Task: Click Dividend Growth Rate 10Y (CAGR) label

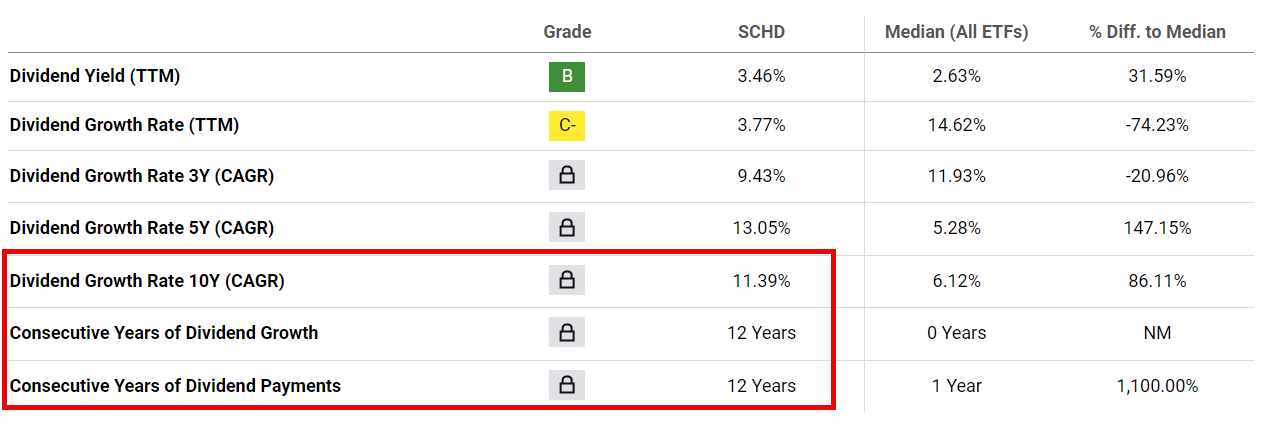Action: (x=147, y=281)
